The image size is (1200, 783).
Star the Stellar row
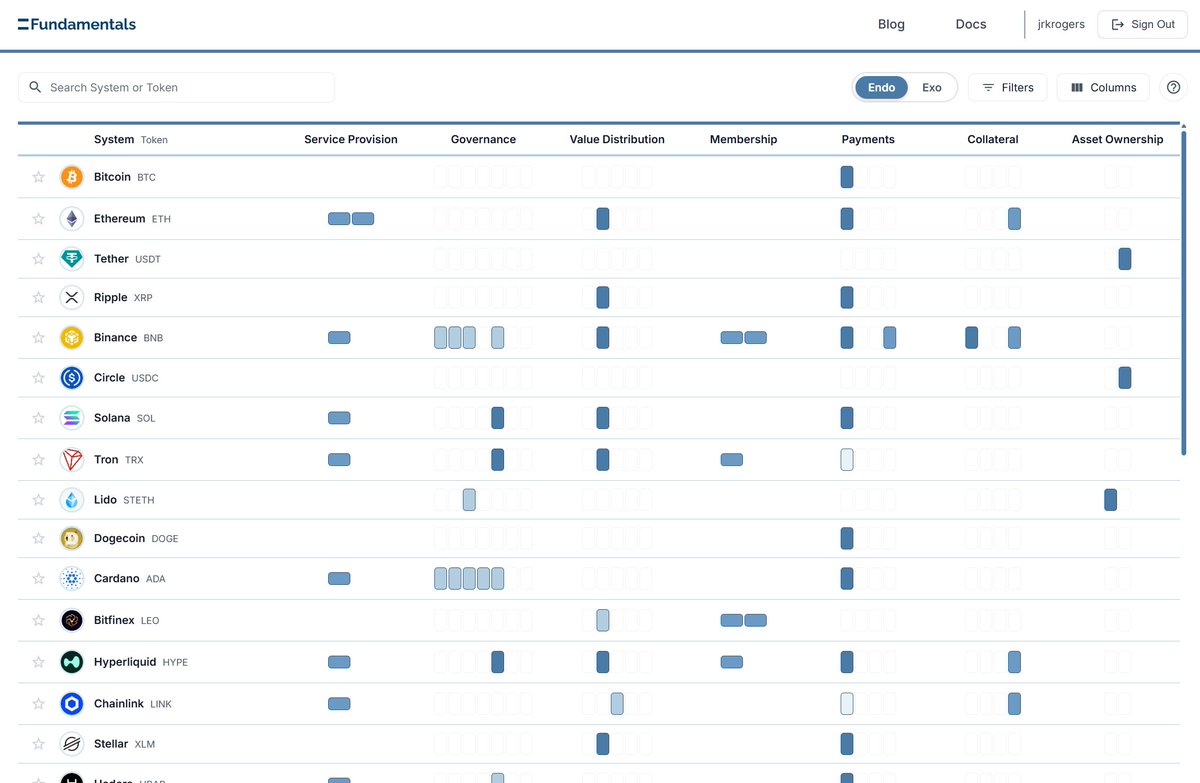click(39, 744)
